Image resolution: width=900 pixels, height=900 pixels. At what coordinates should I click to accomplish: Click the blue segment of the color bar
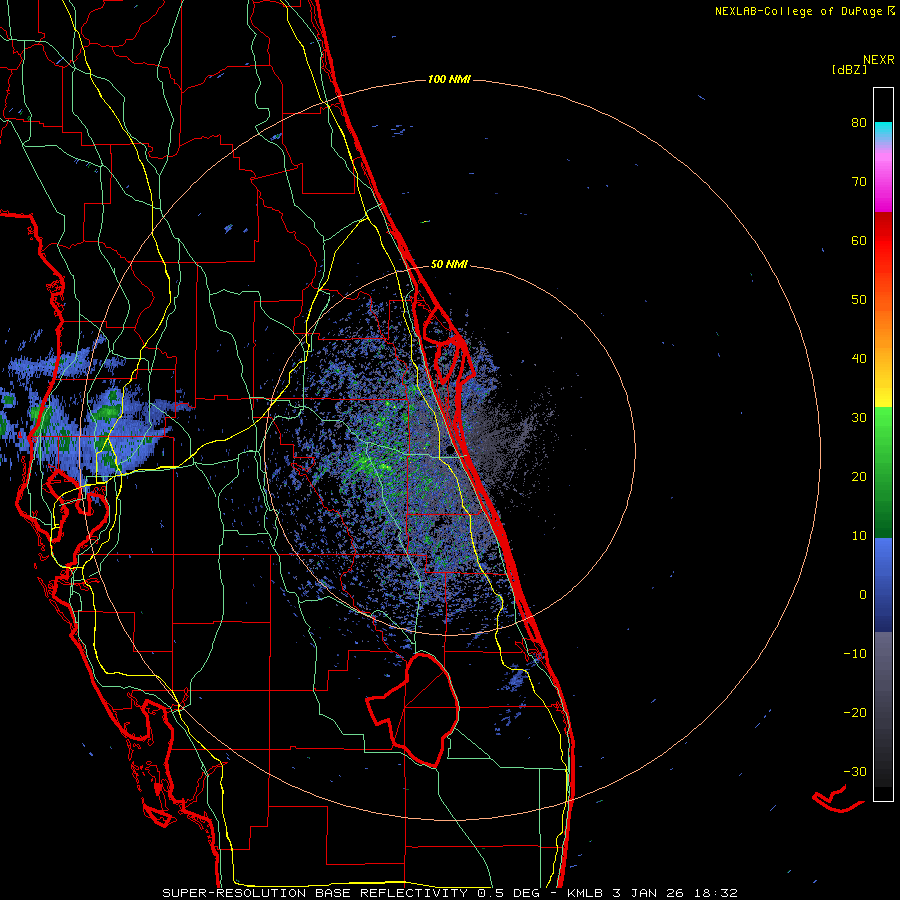coord(883,584)
